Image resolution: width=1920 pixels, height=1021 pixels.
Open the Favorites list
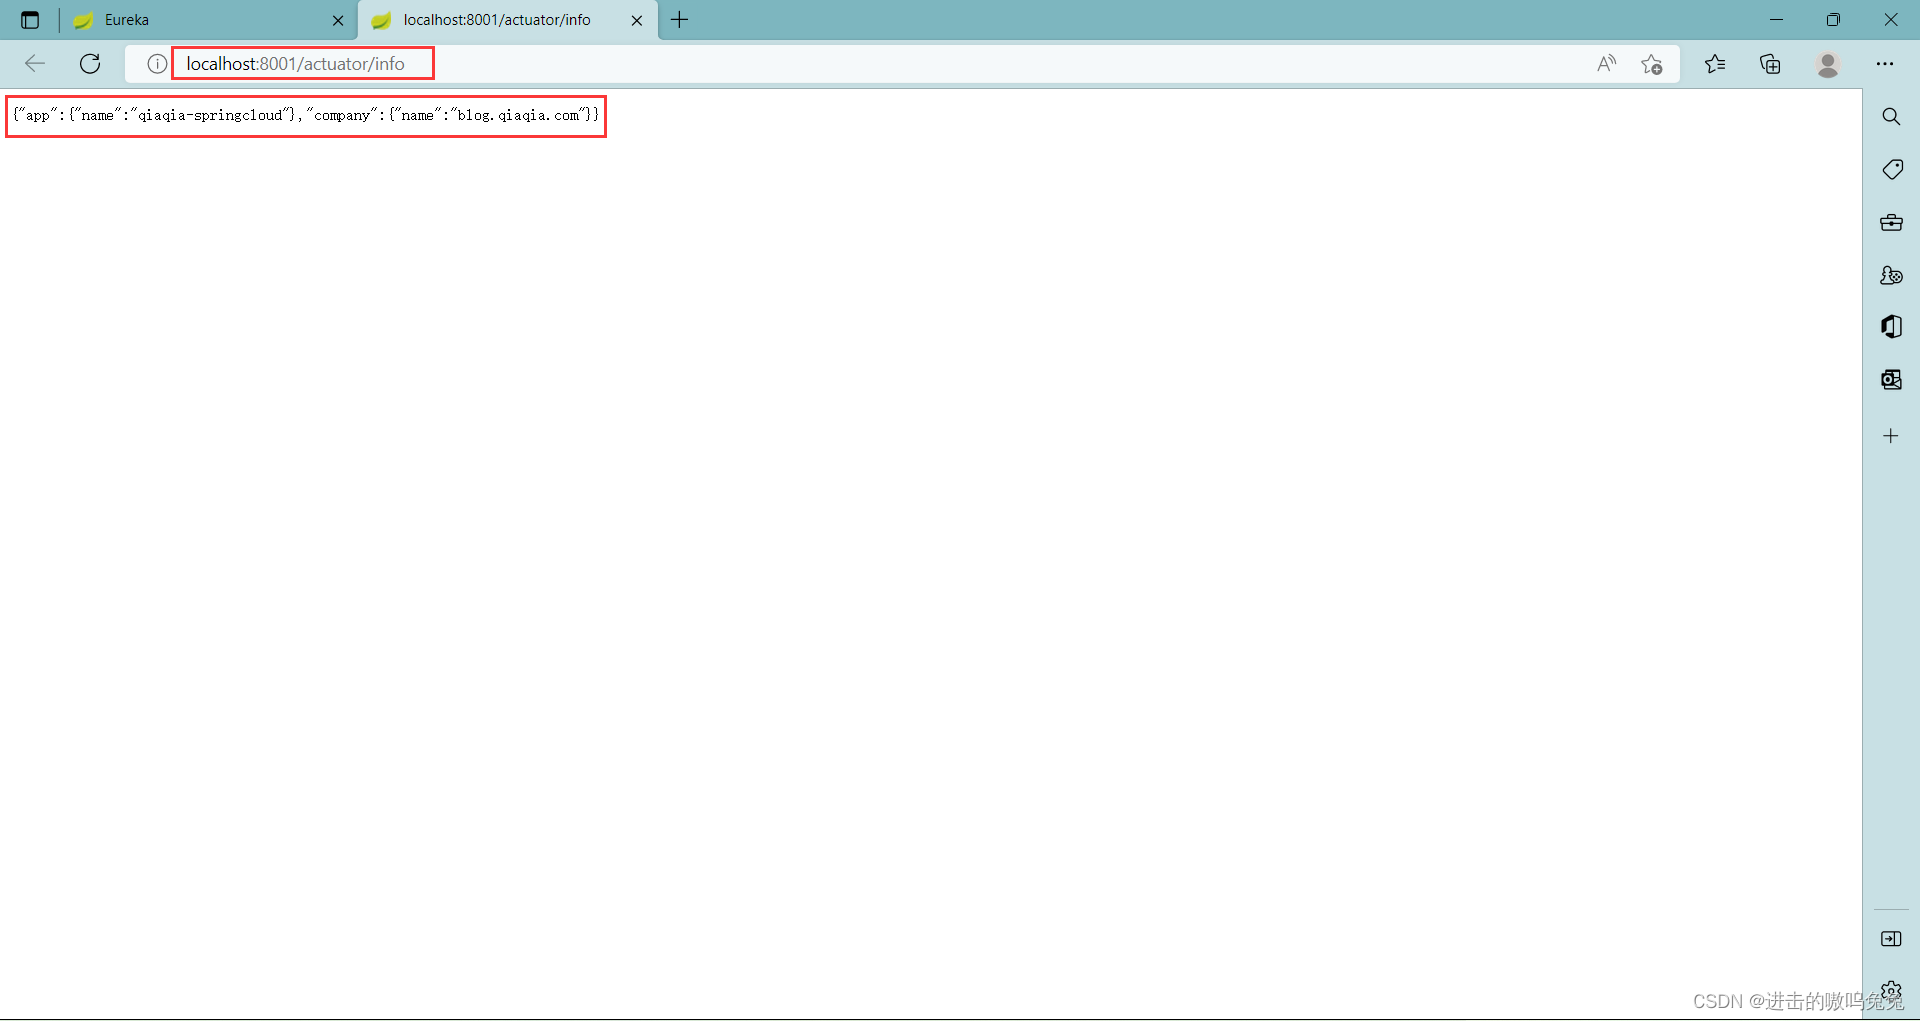point(1715,64)
